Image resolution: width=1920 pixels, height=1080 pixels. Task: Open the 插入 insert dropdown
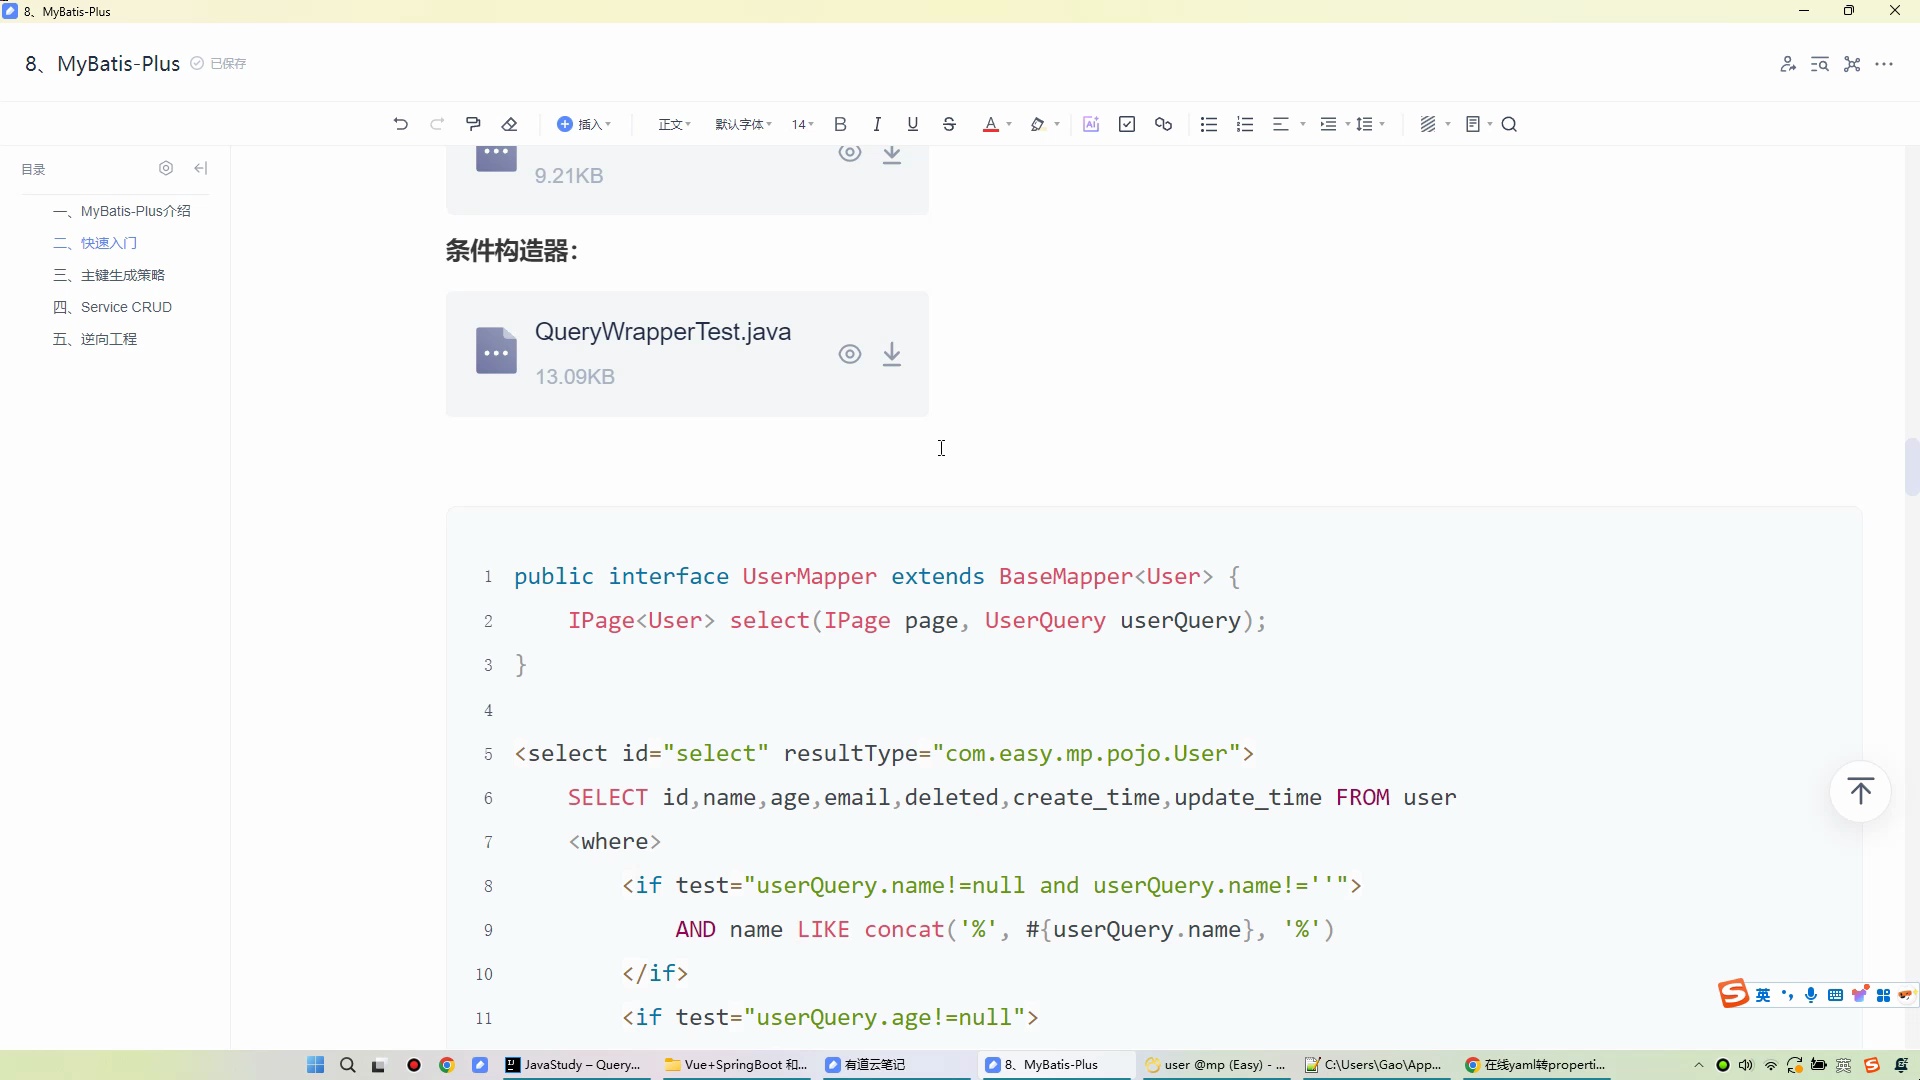click(x=585, y=123)
